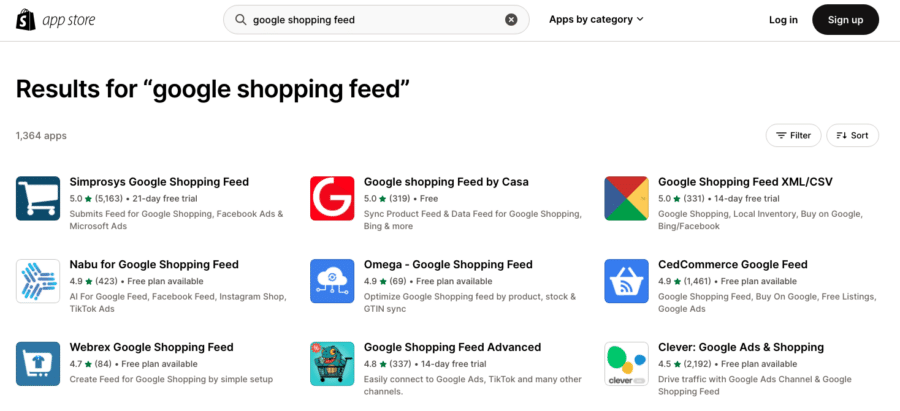Click the red Casa G app icon
Viewport: 900px width, 411px height.
(332, 199)
